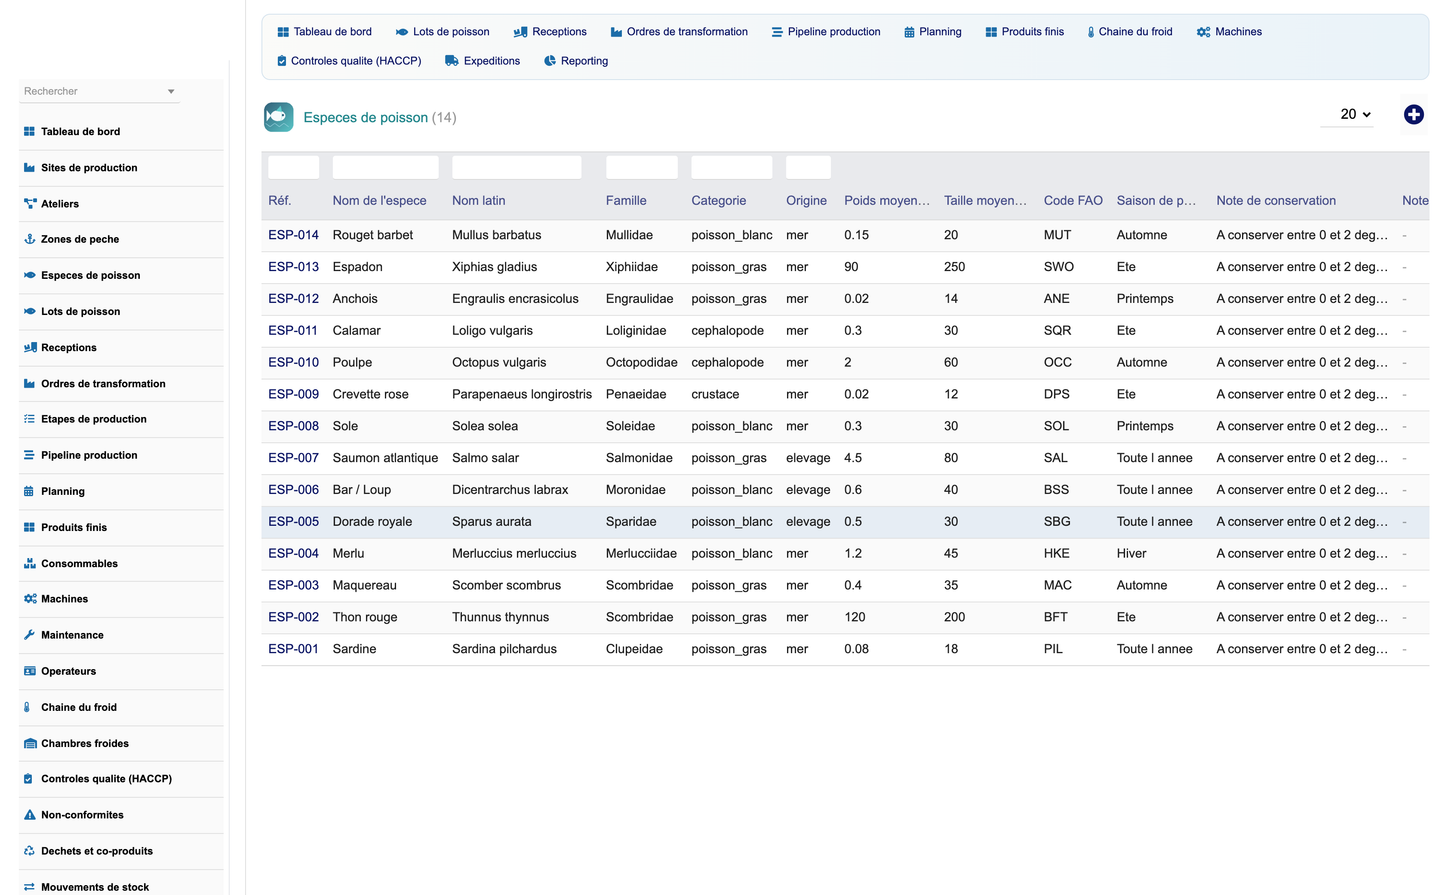Open the page size dropdown showing 20
Screen dimensions: 1445x895
pyautogui.click(x=1354, y=114)
